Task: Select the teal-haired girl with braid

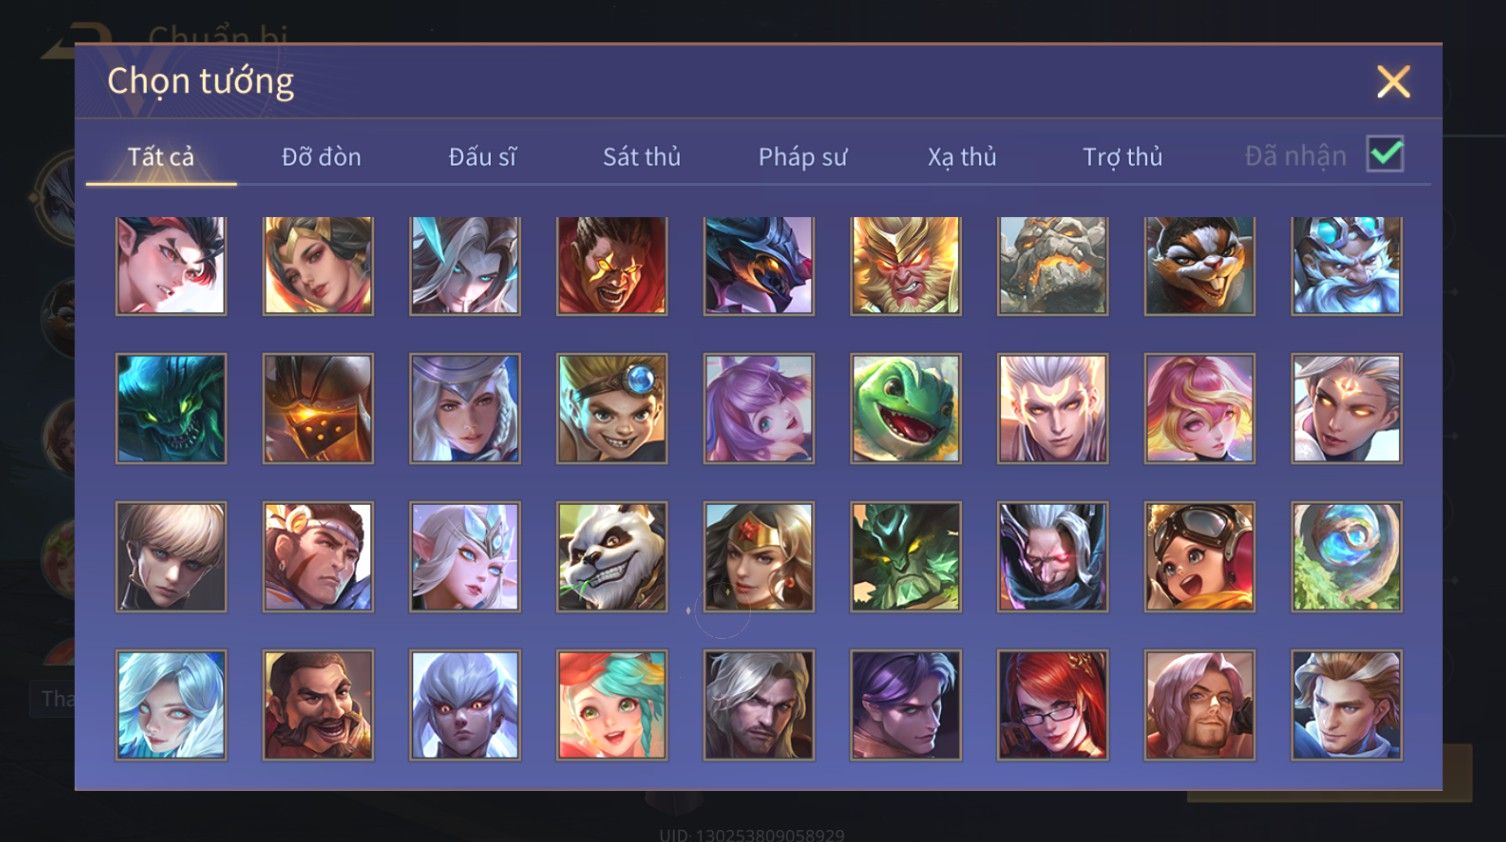Action: point(612,705)
